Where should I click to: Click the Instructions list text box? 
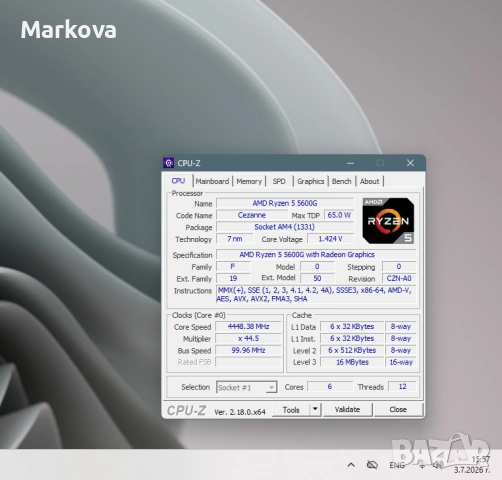(x=316, y=294)
